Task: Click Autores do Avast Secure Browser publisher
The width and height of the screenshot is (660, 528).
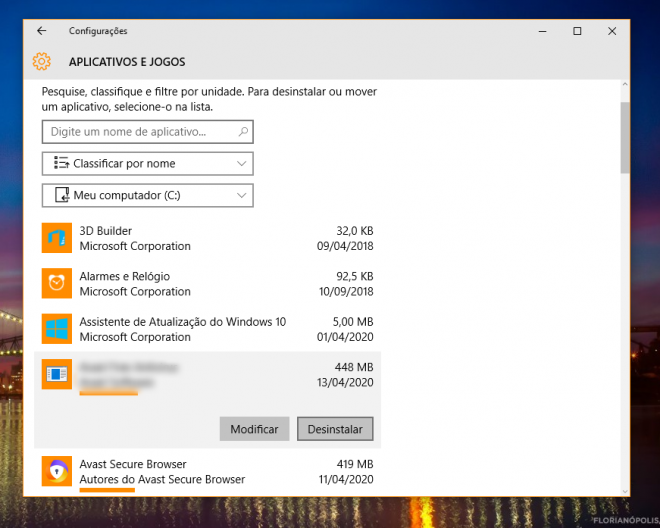Action: (x=162, y=479)
